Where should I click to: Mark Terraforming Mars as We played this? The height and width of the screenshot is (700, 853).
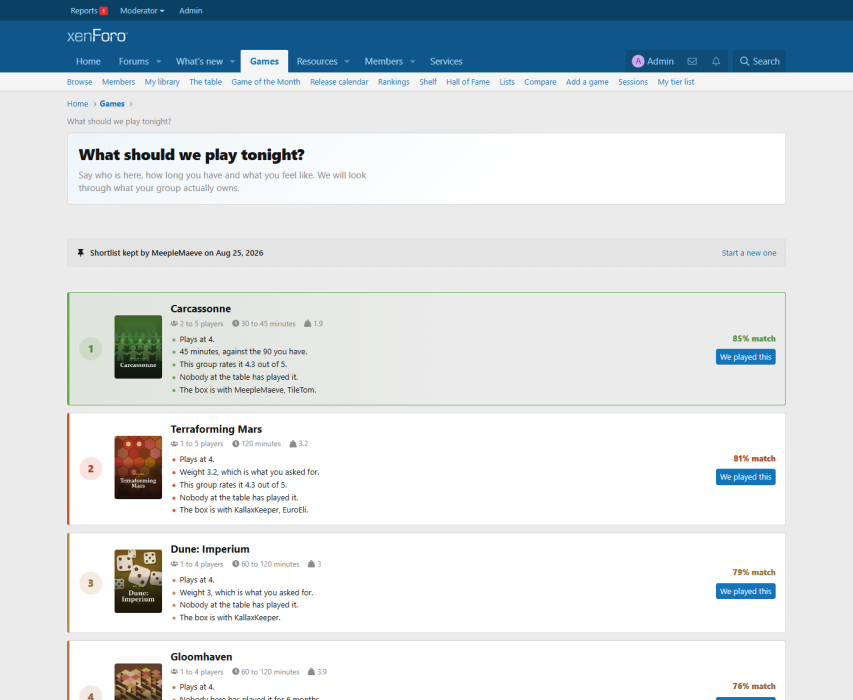coord(745,477)
